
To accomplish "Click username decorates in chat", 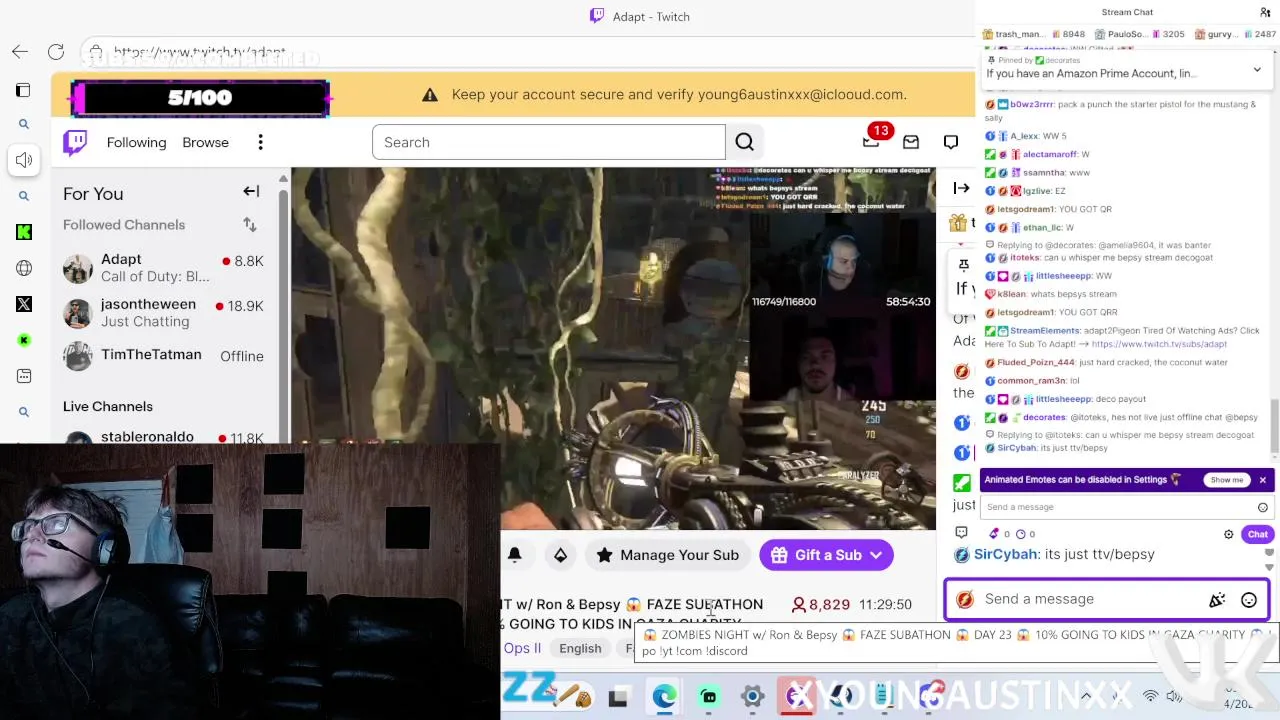I will tap(1044, 417).
